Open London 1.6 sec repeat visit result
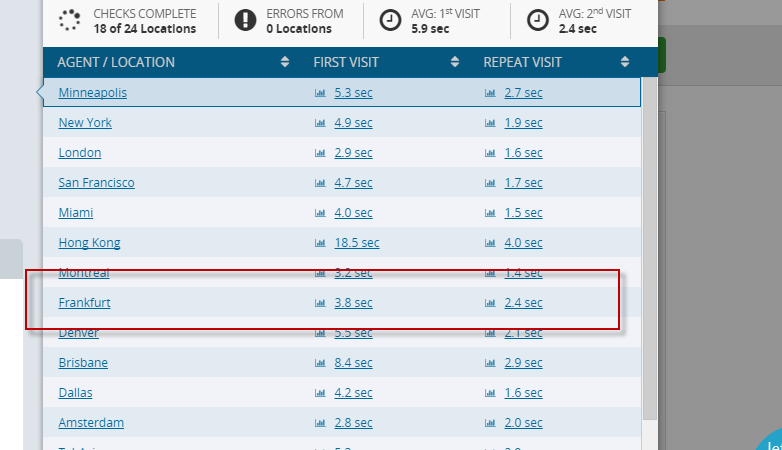Viewport: 782px width, 450px height. pos(523,153)
